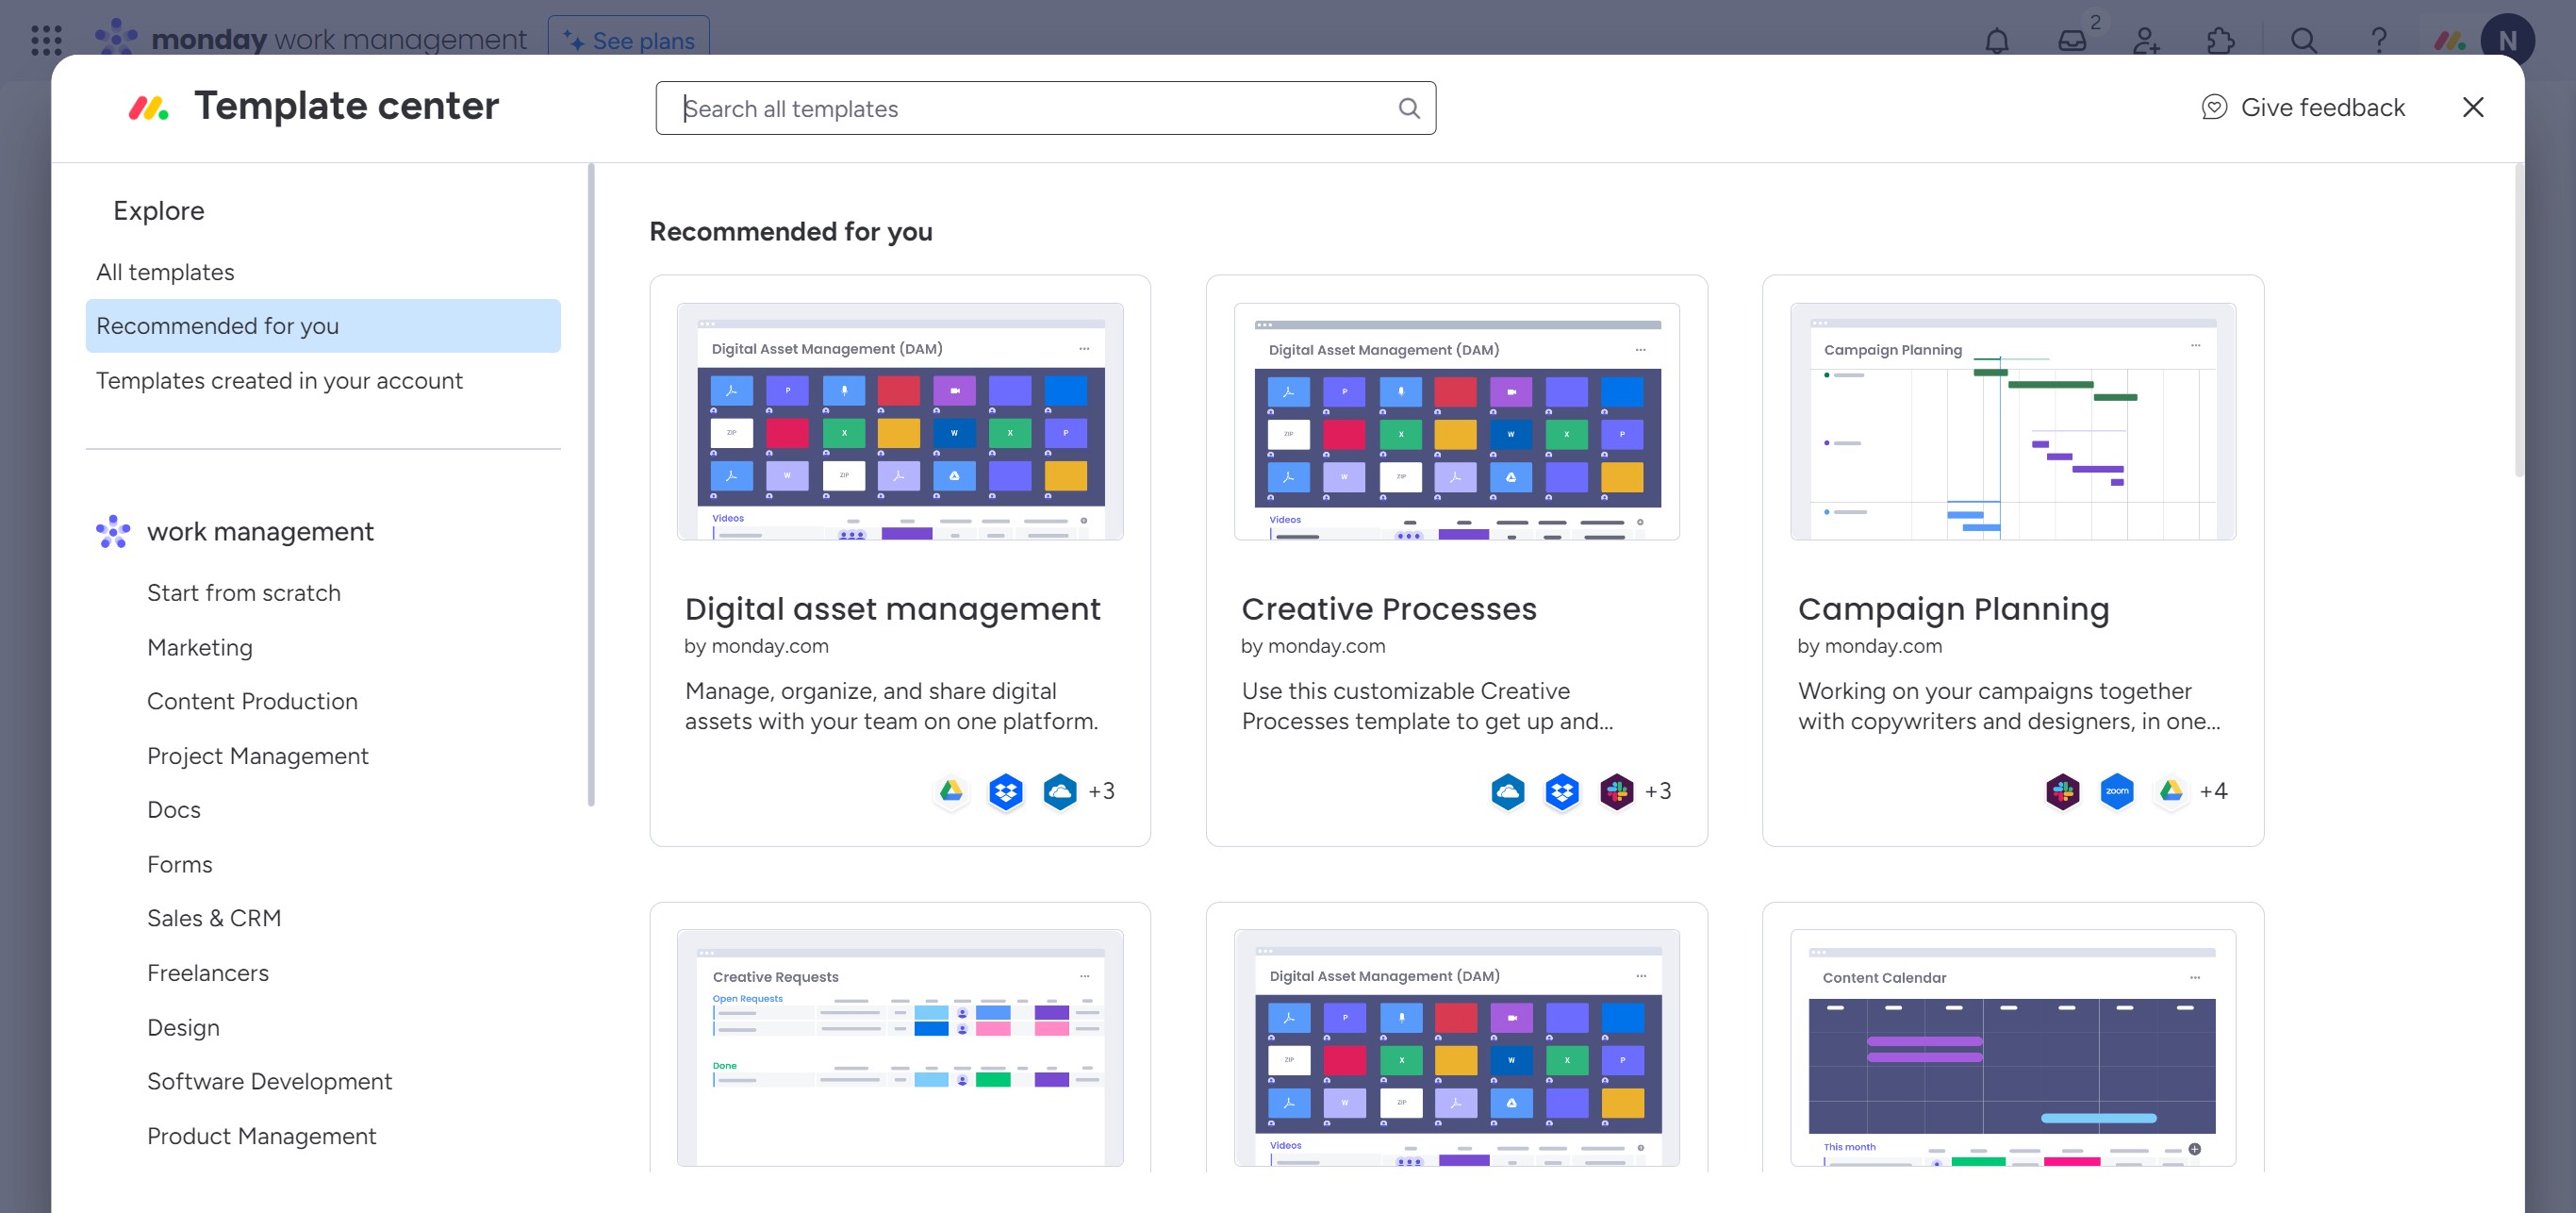The image size is (2576, 1213).
Task: Click the search magnifier icon in the template search field
Action: point(1408,108)
